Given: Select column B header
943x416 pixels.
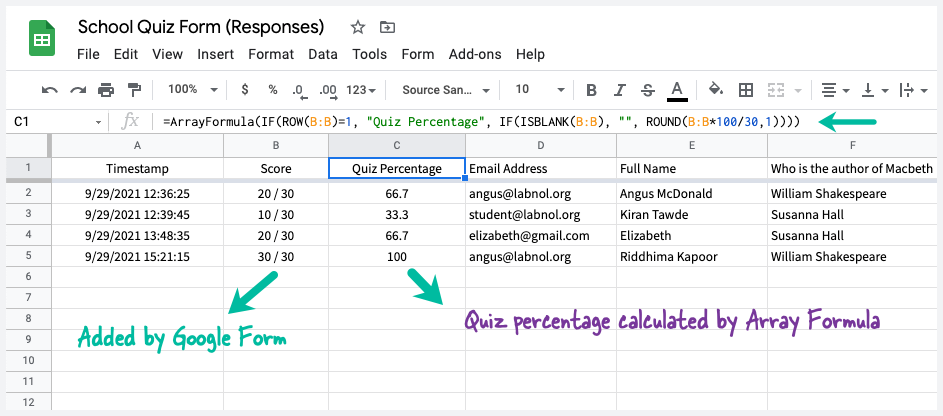Looking at the screenshot, I should (x=276, y=145).
